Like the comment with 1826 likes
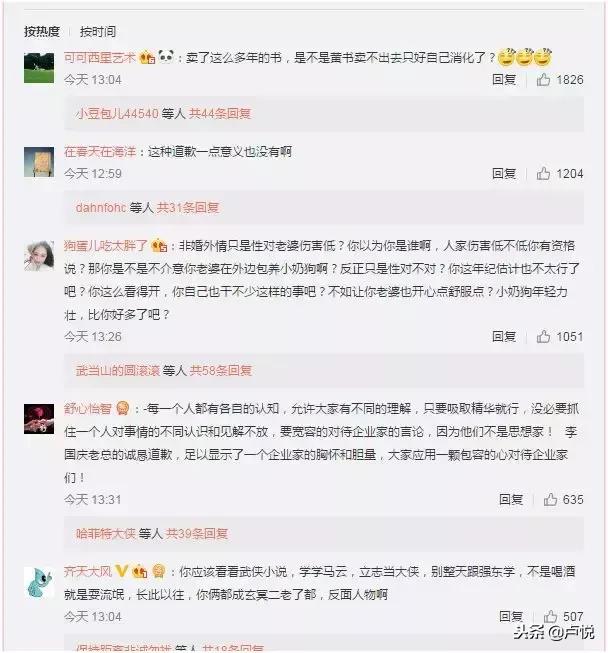Viewport: 608px width, 653px height. (543, 79)
